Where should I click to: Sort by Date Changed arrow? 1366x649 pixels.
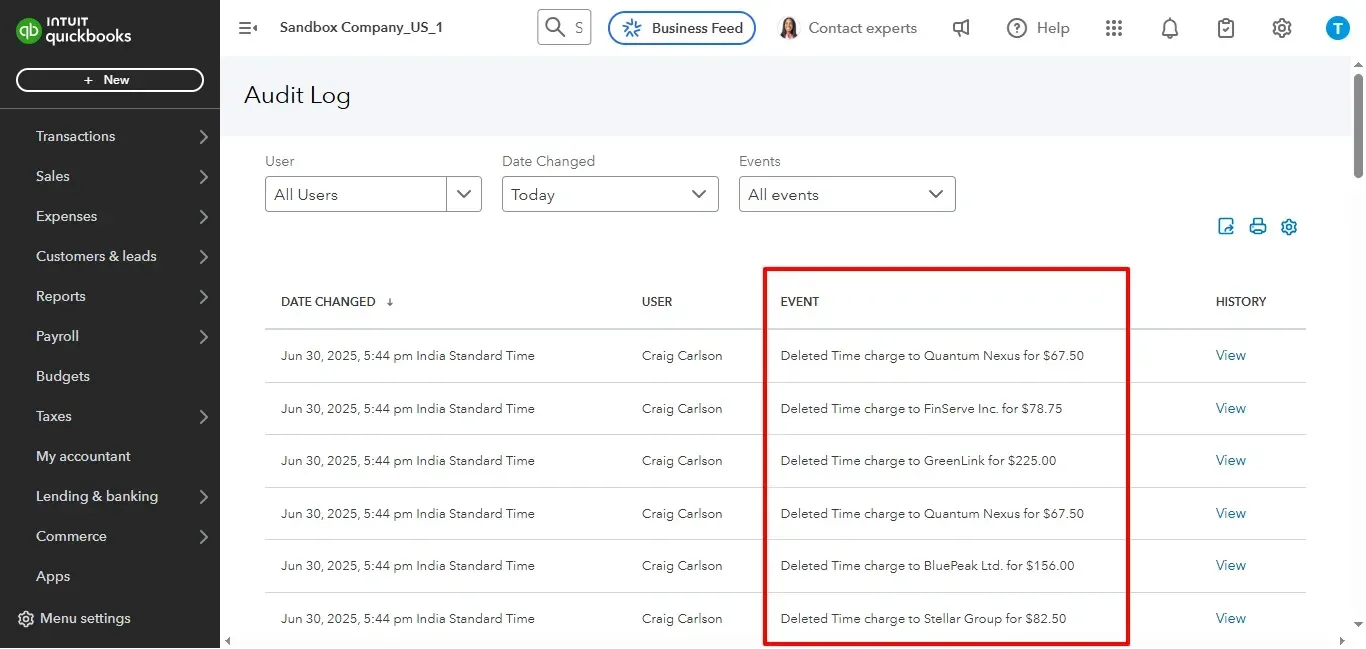click(390, 301)
